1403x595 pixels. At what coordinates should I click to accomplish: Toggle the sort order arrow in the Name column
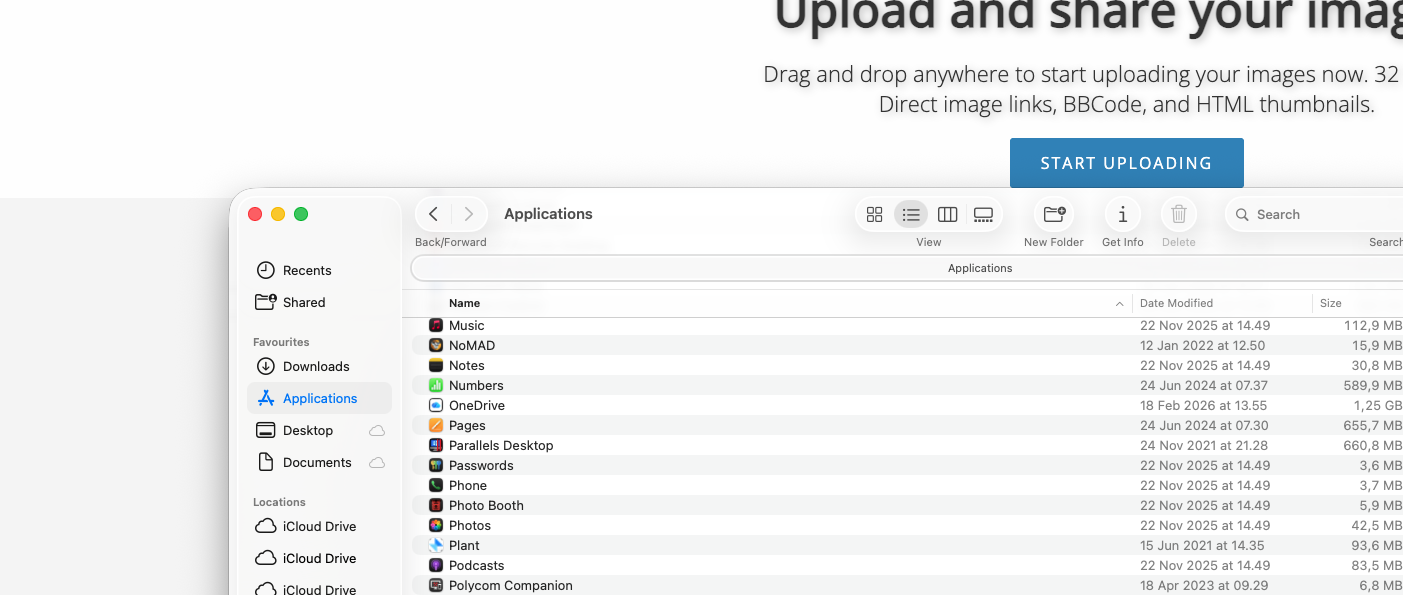(1119, 303)
